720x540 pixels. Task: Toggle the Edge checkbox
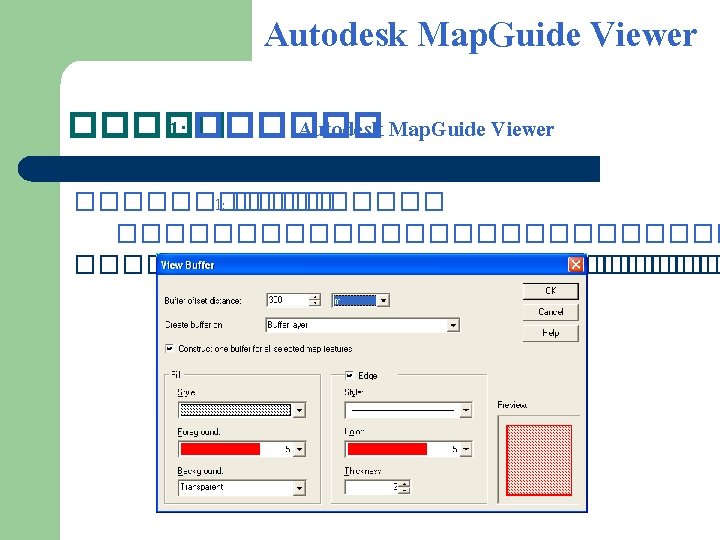coord(349,376)
